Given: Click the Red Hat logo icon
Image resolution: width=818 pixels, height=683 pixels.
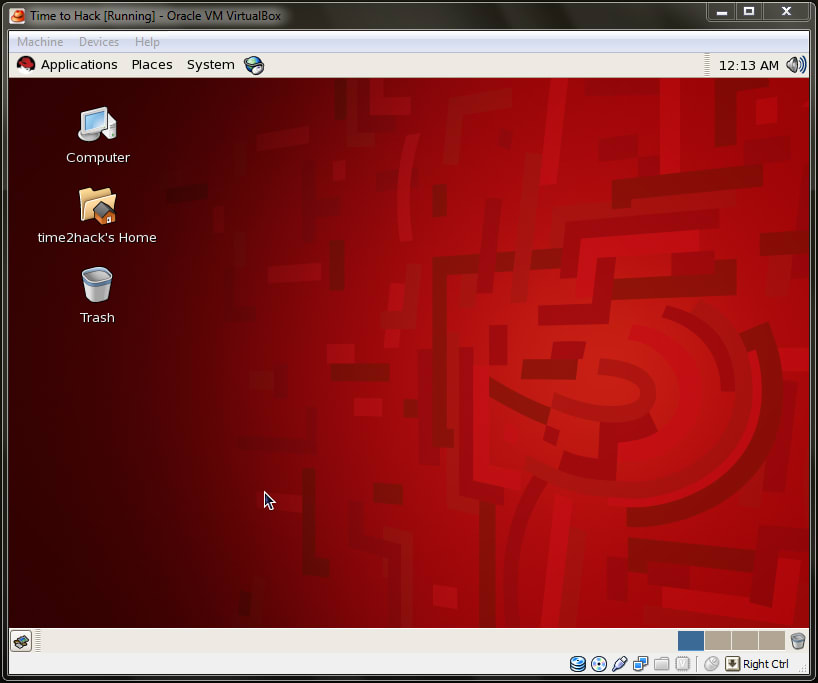Looking at the screenshot, I should (26, 64).
